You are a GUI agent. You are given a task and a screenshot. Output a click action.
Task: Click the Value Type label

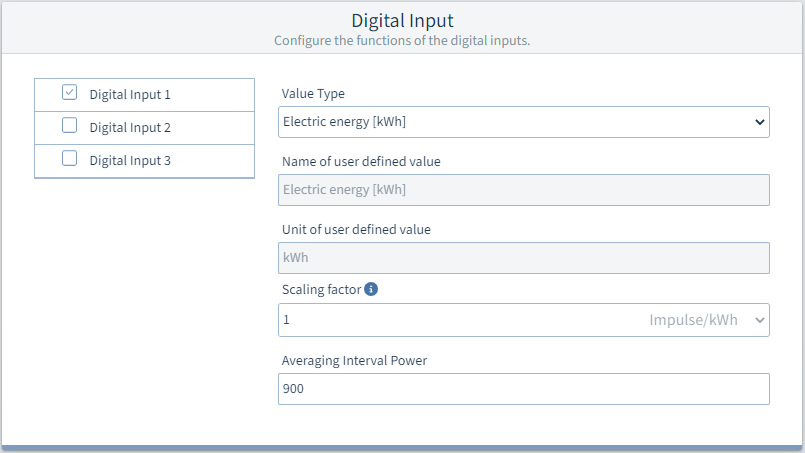[313, 93]
